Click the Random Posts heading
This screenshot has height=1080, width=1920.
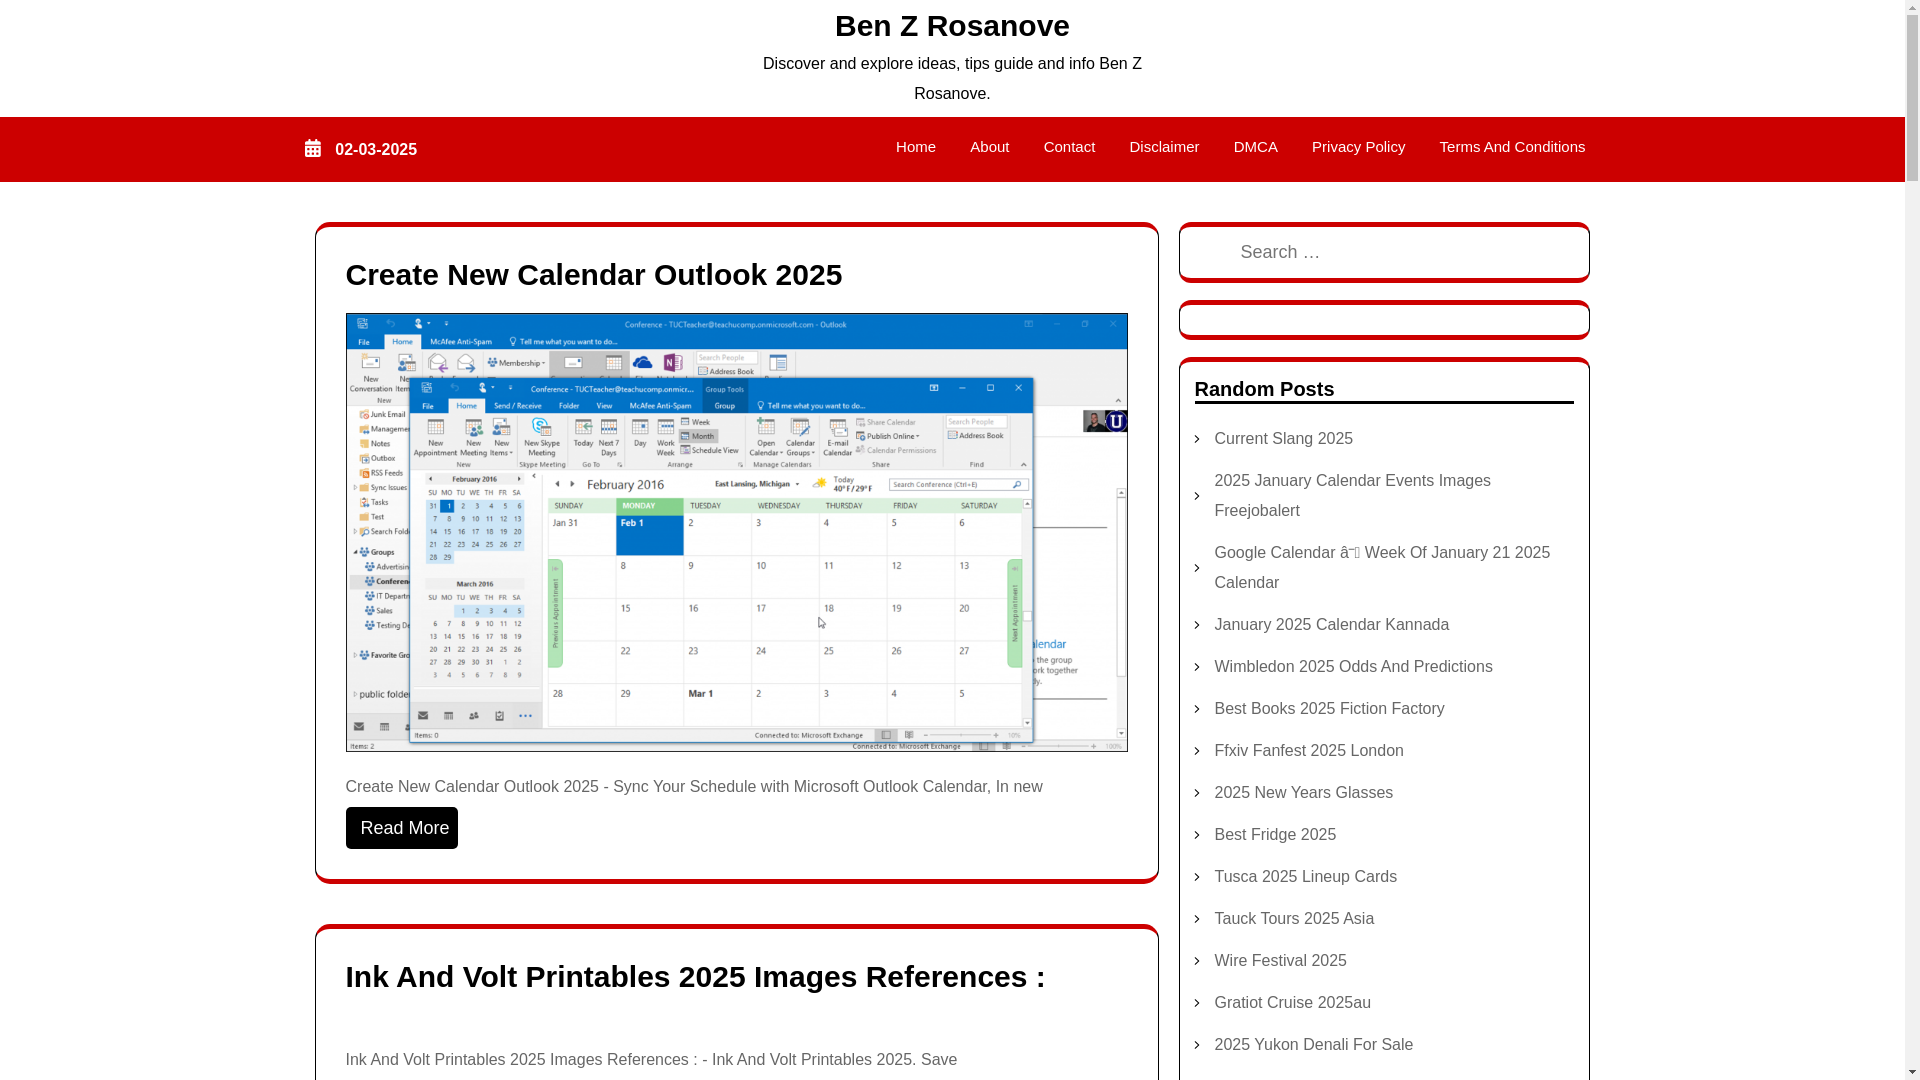1264,389
